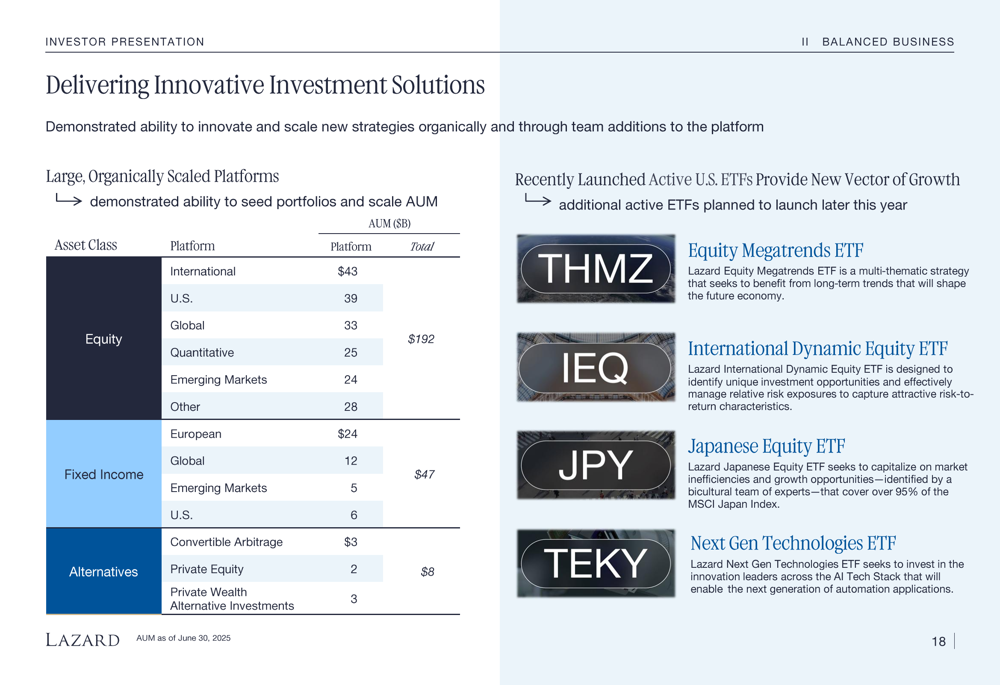Select the Japanese Equity ETF heading
This screenshot has height=685, width=1000.
pyautogui.click(x=766, y=446)
